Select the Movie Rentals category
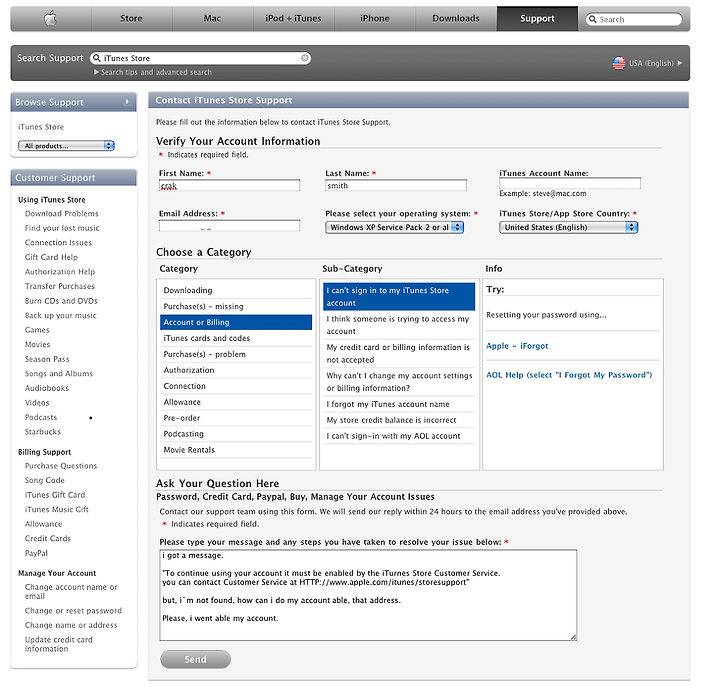This screenshot has width=720, height=693. 236,450
